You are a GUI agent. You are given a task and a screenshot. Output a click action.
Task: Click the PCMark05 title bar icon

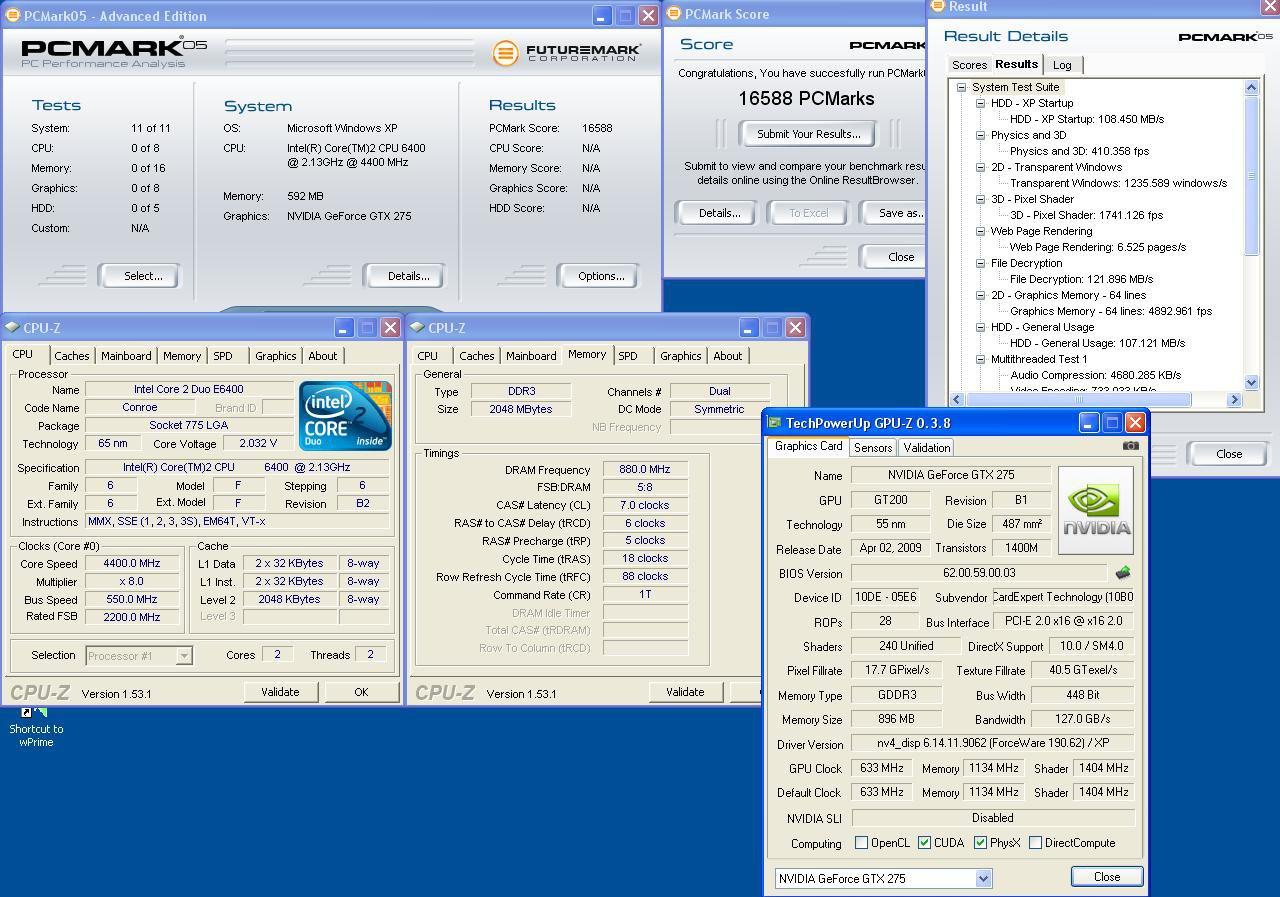(13, 16)
